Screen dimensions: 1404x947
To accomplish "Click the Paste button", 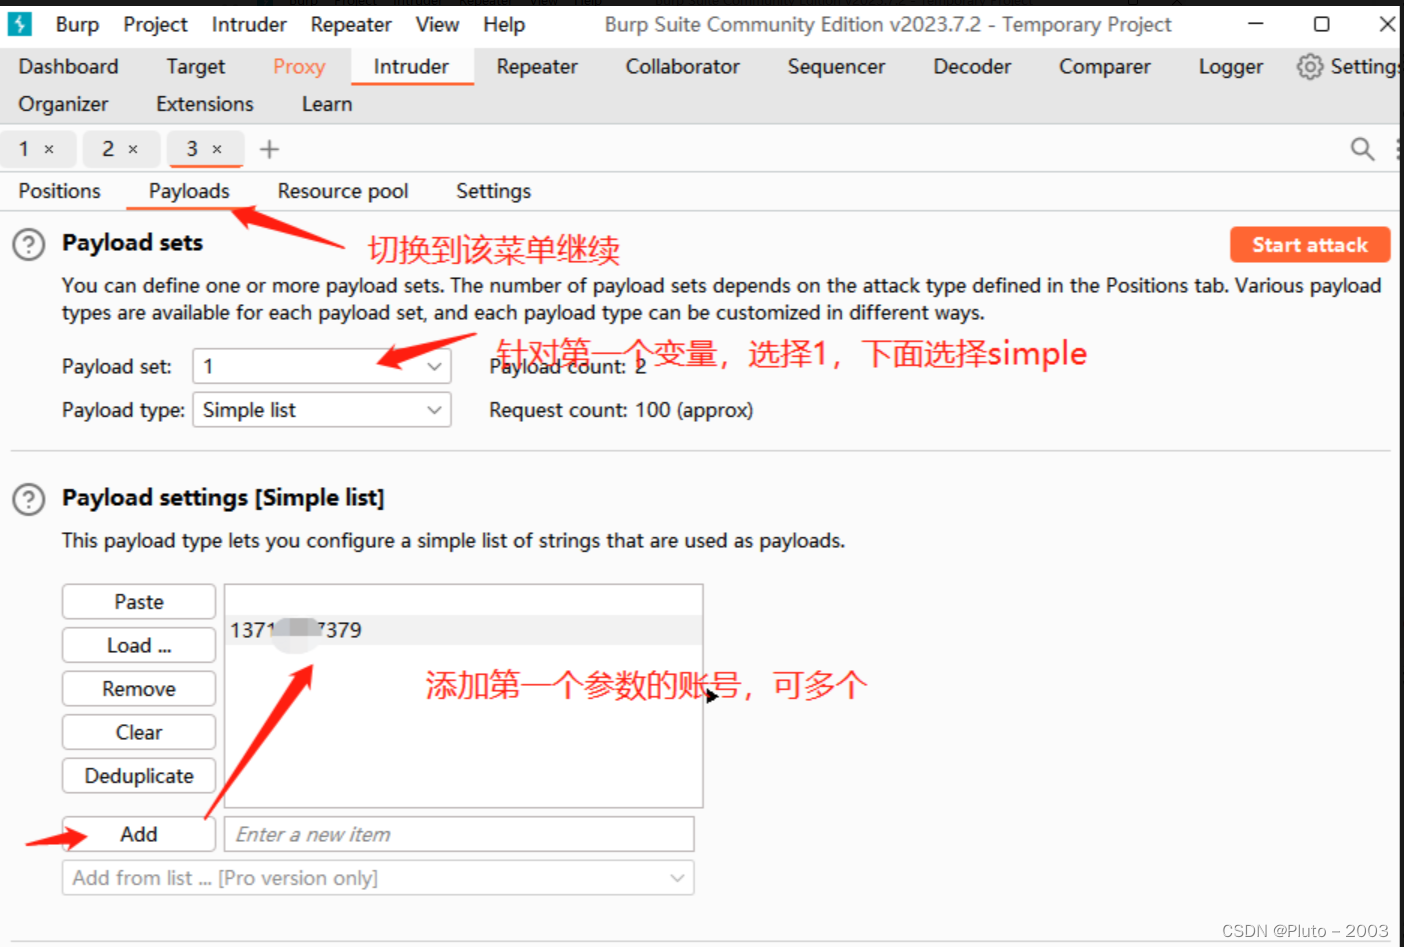I will point(139,602).
